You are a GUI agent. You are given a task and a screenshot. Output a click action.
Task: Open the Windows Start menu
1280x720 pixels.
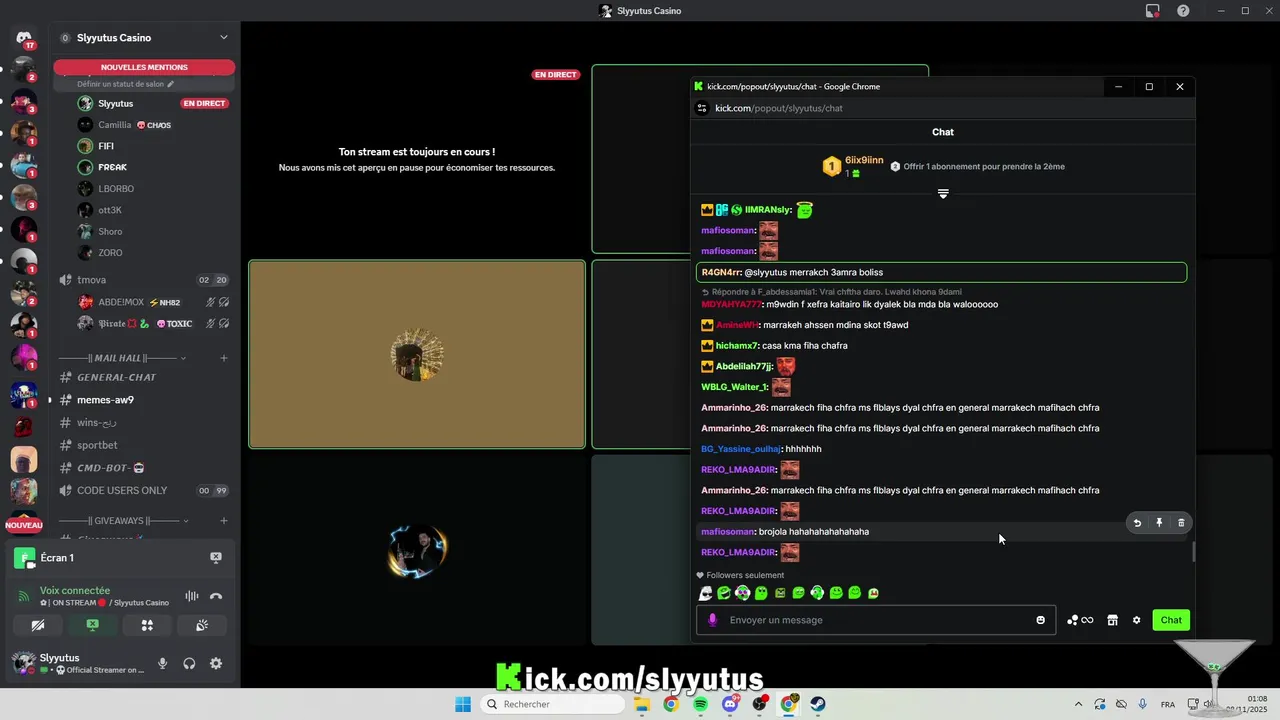coord(463,704)
